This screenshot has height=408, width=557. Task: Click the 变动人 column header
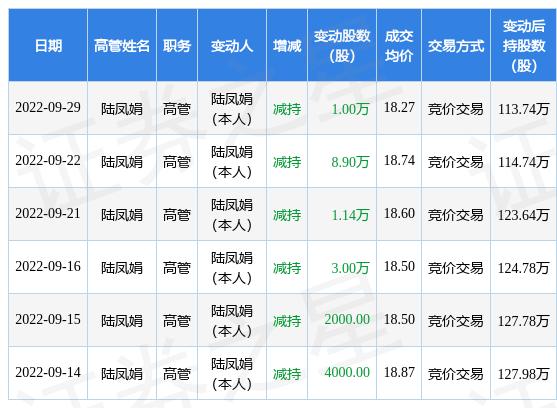tap(232, 46)
